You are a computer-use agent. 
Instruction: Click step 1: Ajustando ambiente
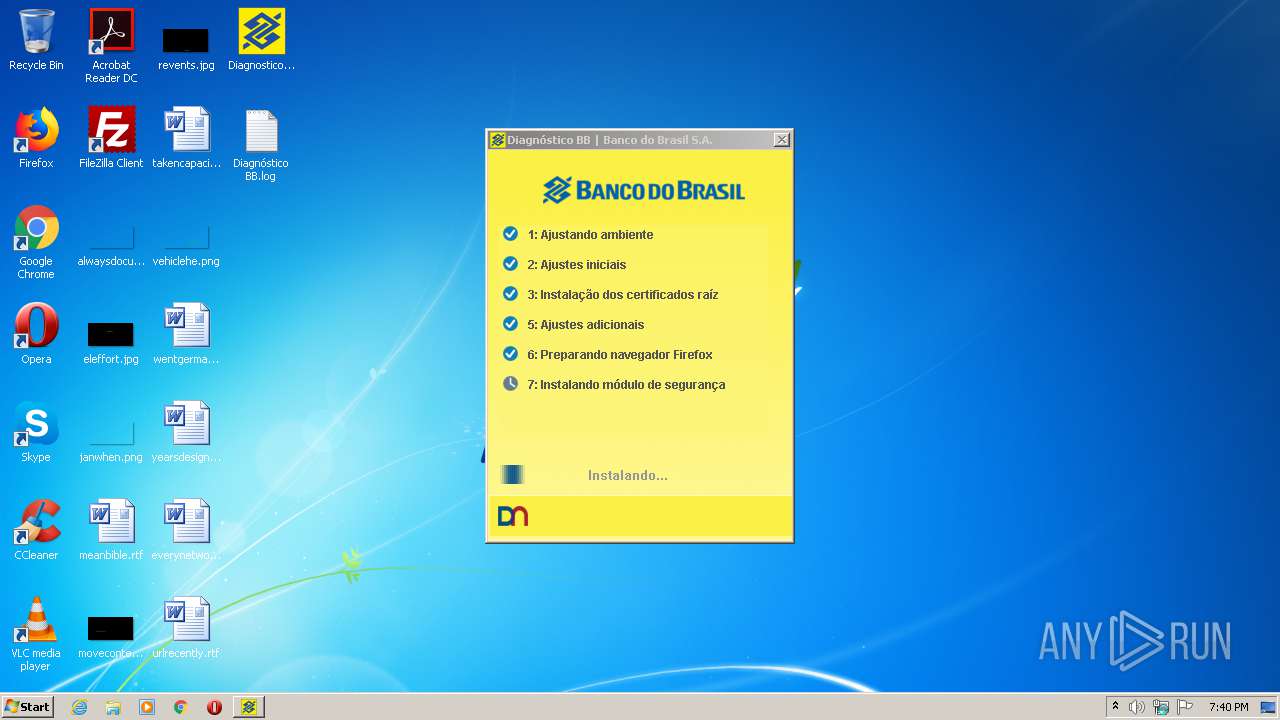[590, 235]
